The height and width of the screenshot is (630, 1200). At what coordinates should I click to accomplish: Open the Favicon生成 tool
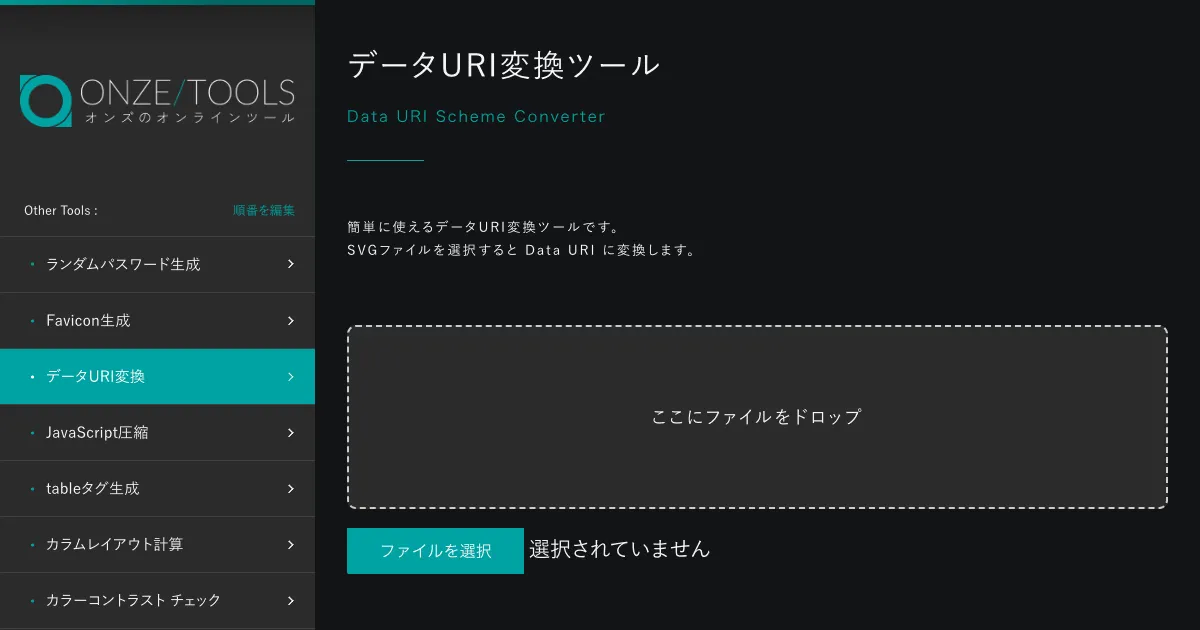pyautogui.click(x=88, y=321)
